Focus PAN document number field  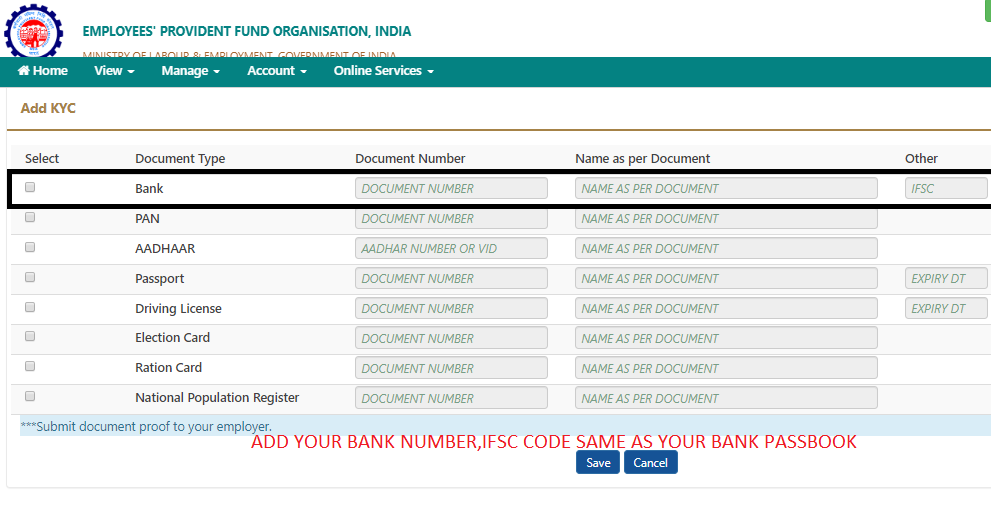(x=451, y=218)
